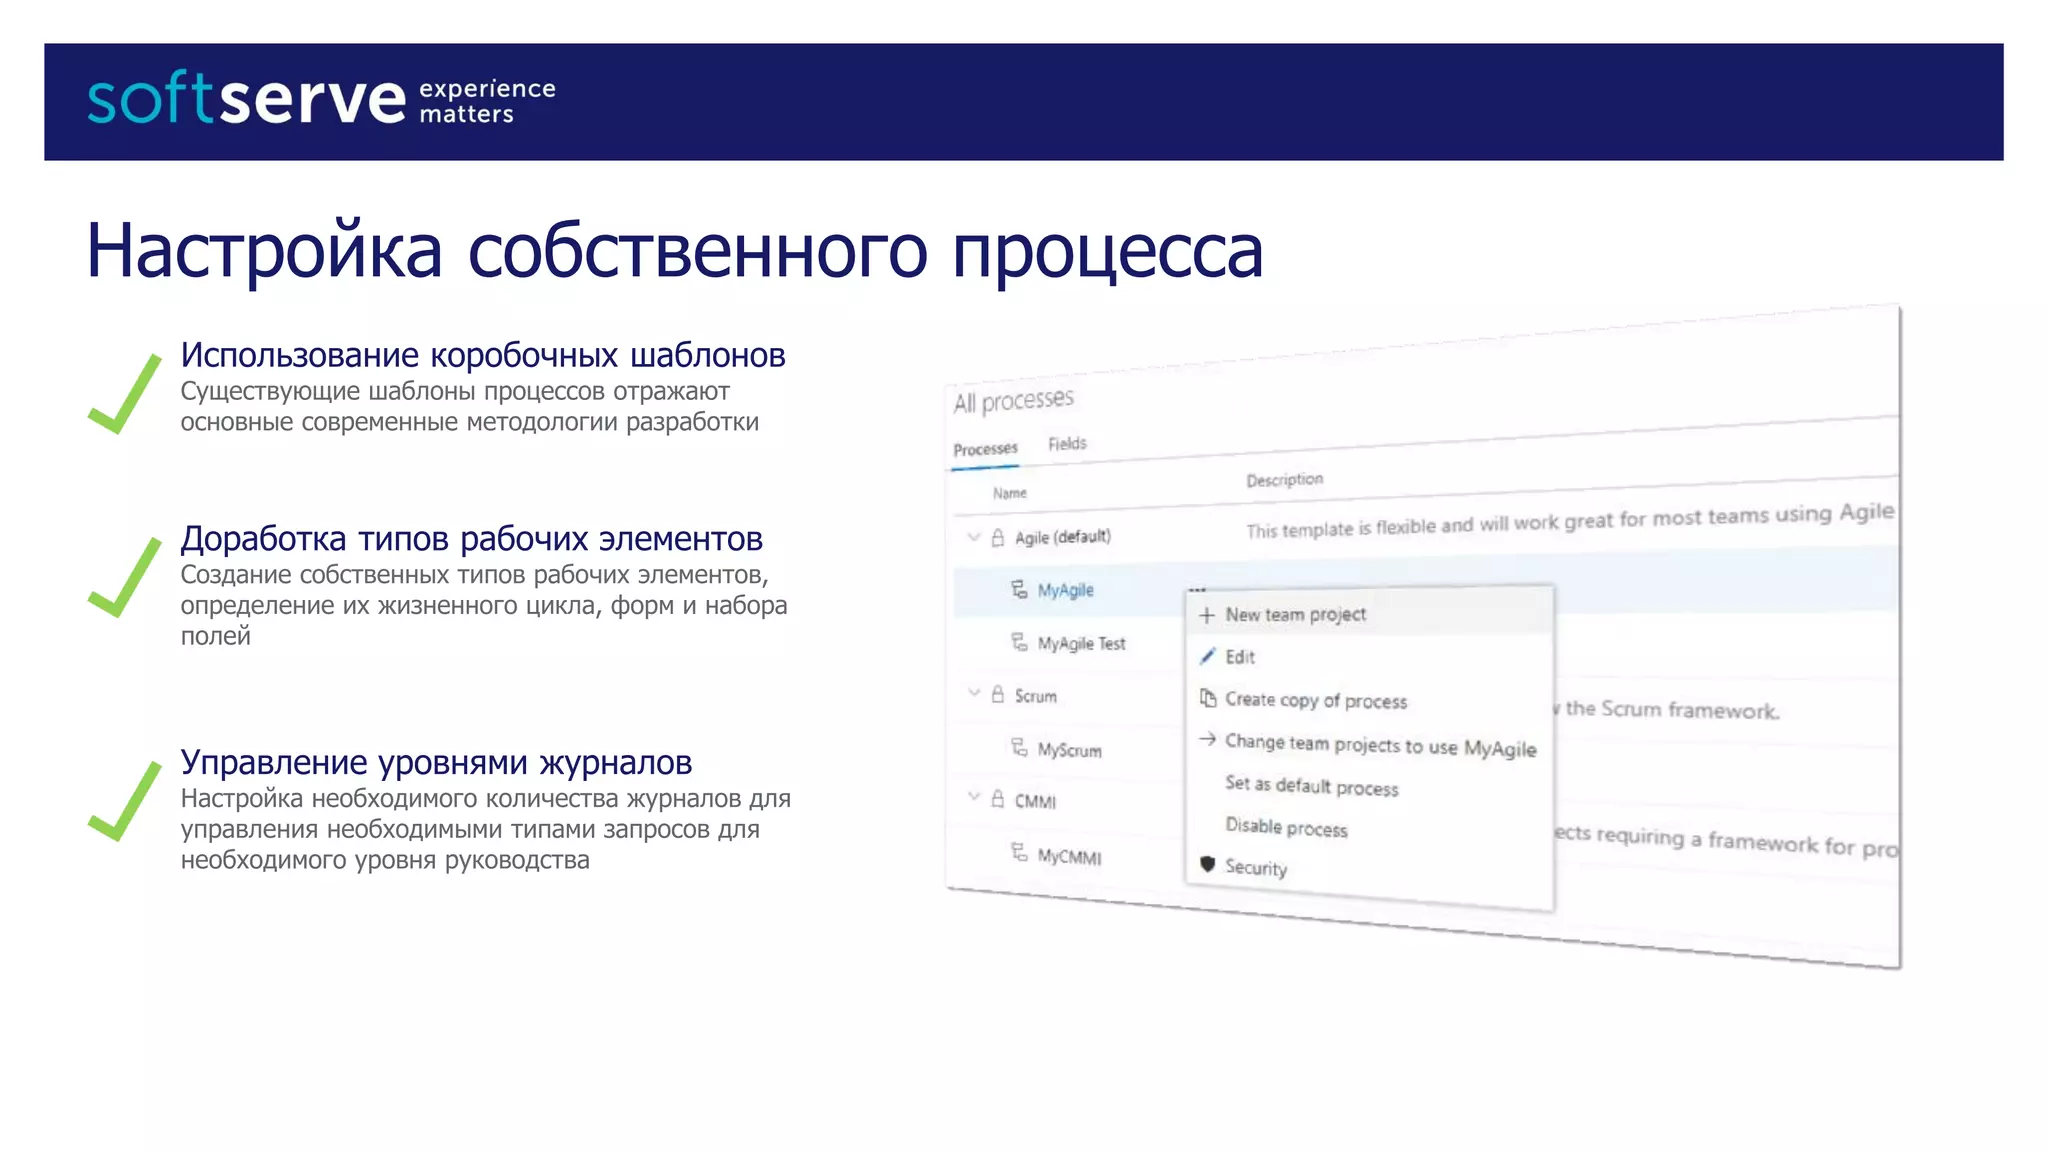
Task: Click lock icon beside Scrum
Action: click(x=997, y=694)
